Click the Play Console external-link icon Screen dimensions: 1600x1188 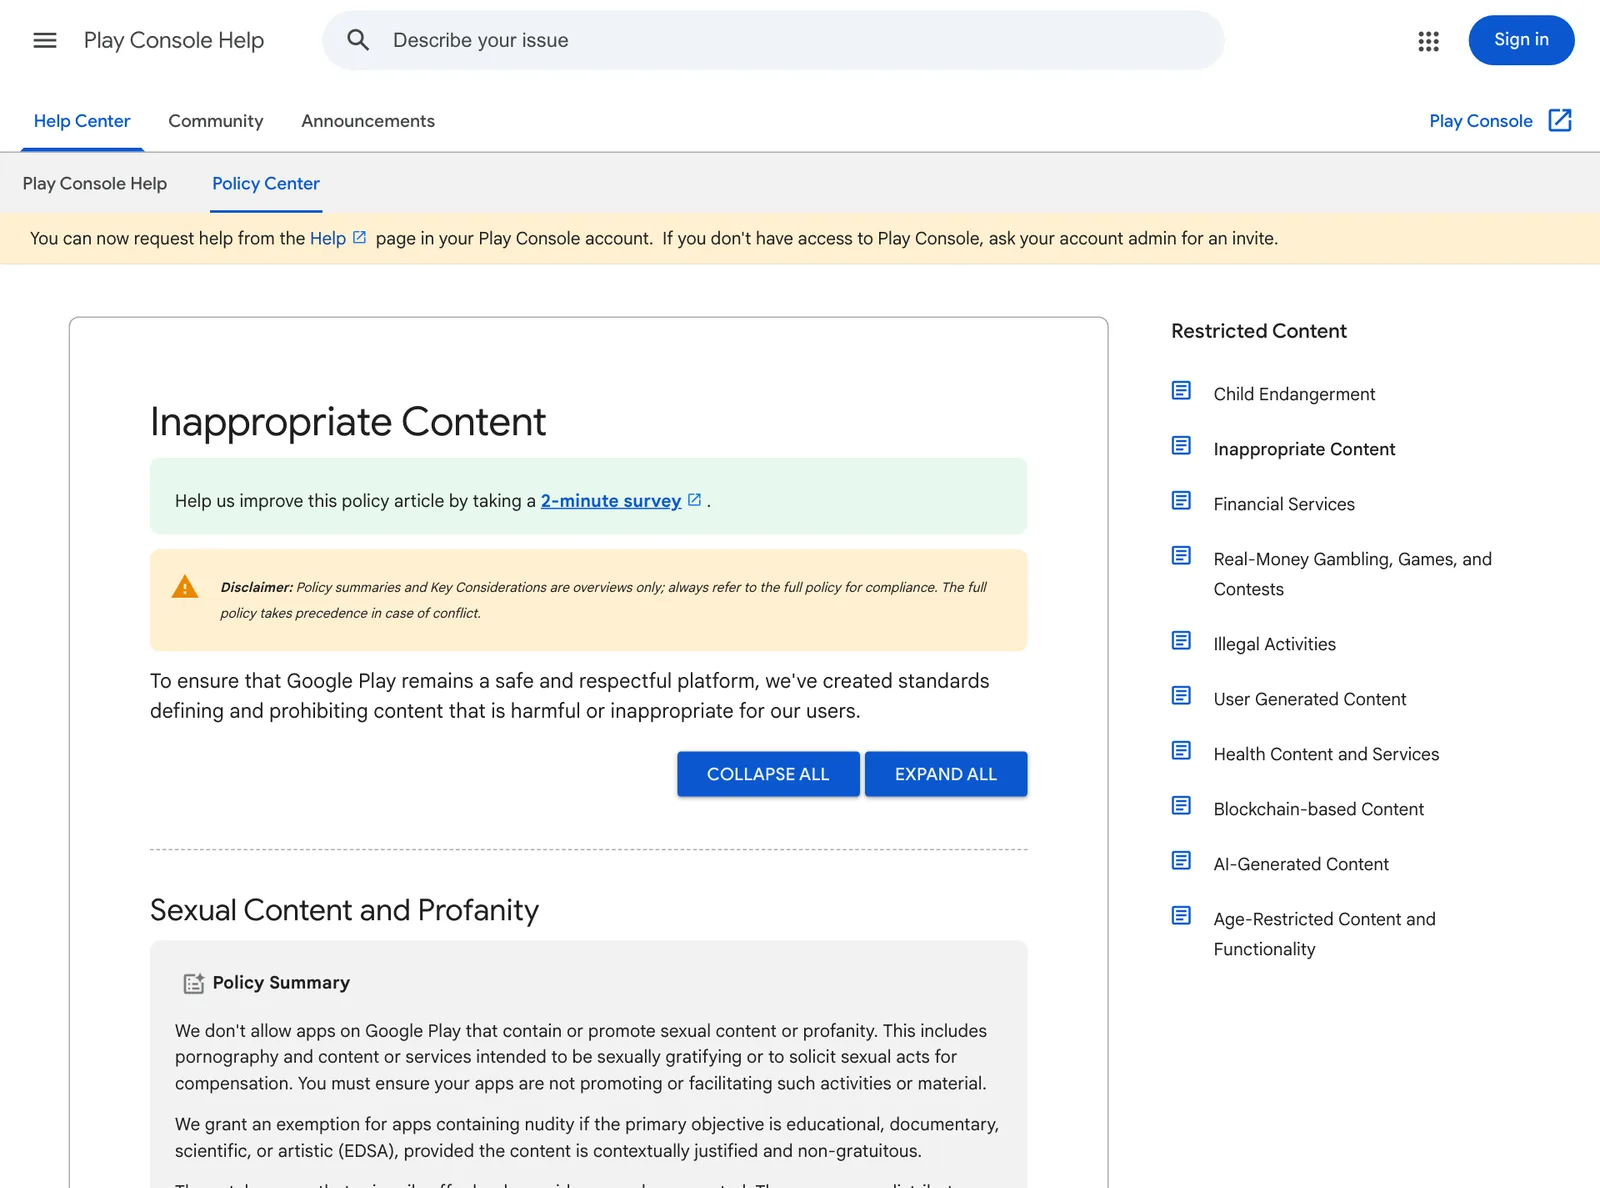pos(1560,120)
